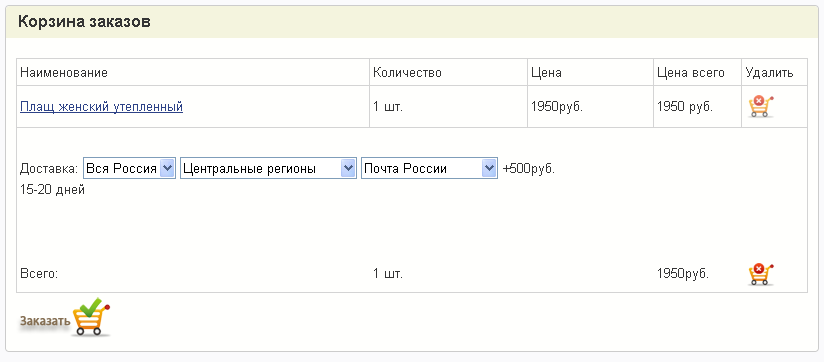Expand the Центральные регионы region dropdown
This screenshot has width=824, height=362.
pyautogui.click(x=269, y=169)
